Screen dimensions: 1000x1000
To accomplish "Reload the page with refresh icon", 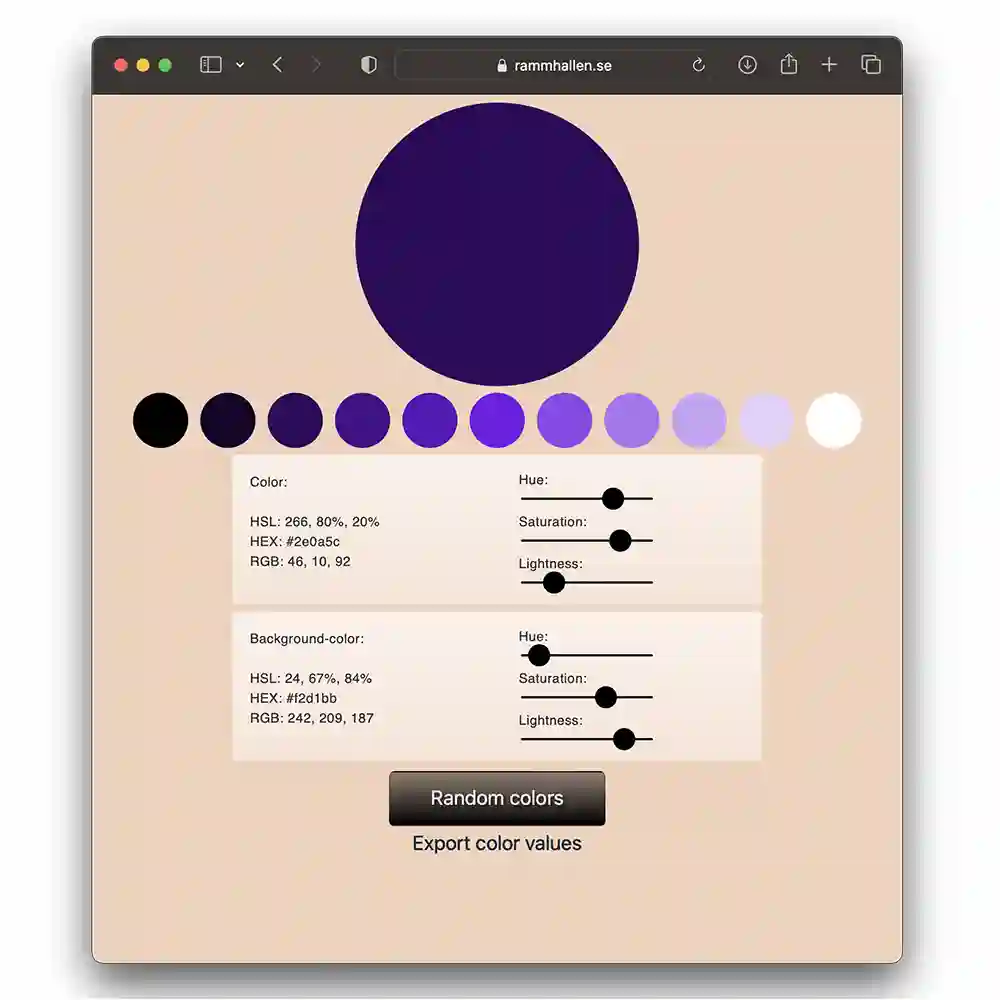I will (698, 65).
